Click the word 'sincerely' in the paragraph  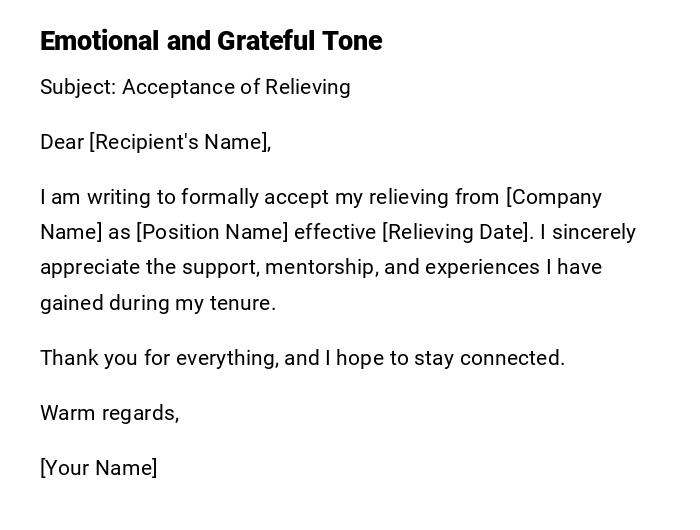(x=594, y=232)
